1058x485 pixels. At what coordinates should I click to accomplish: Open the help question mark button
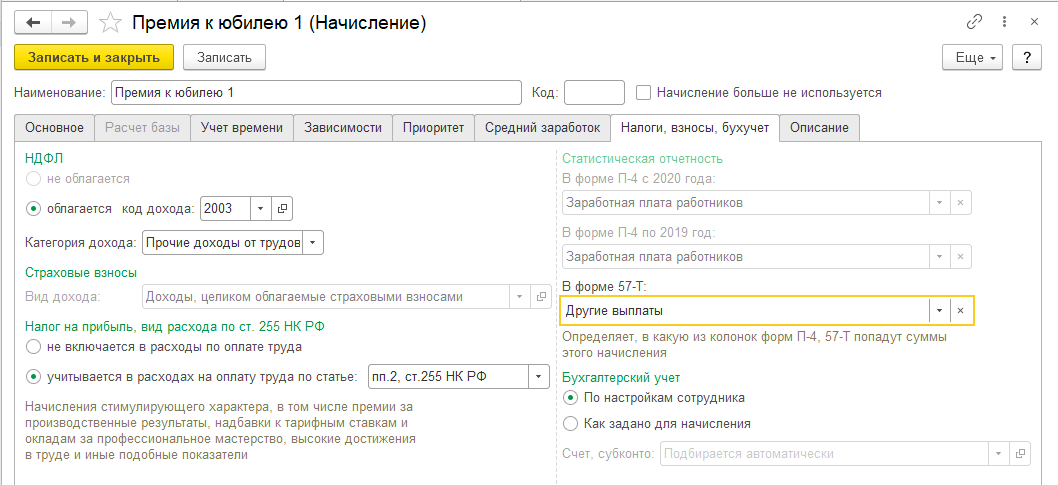click(1026, 58)
